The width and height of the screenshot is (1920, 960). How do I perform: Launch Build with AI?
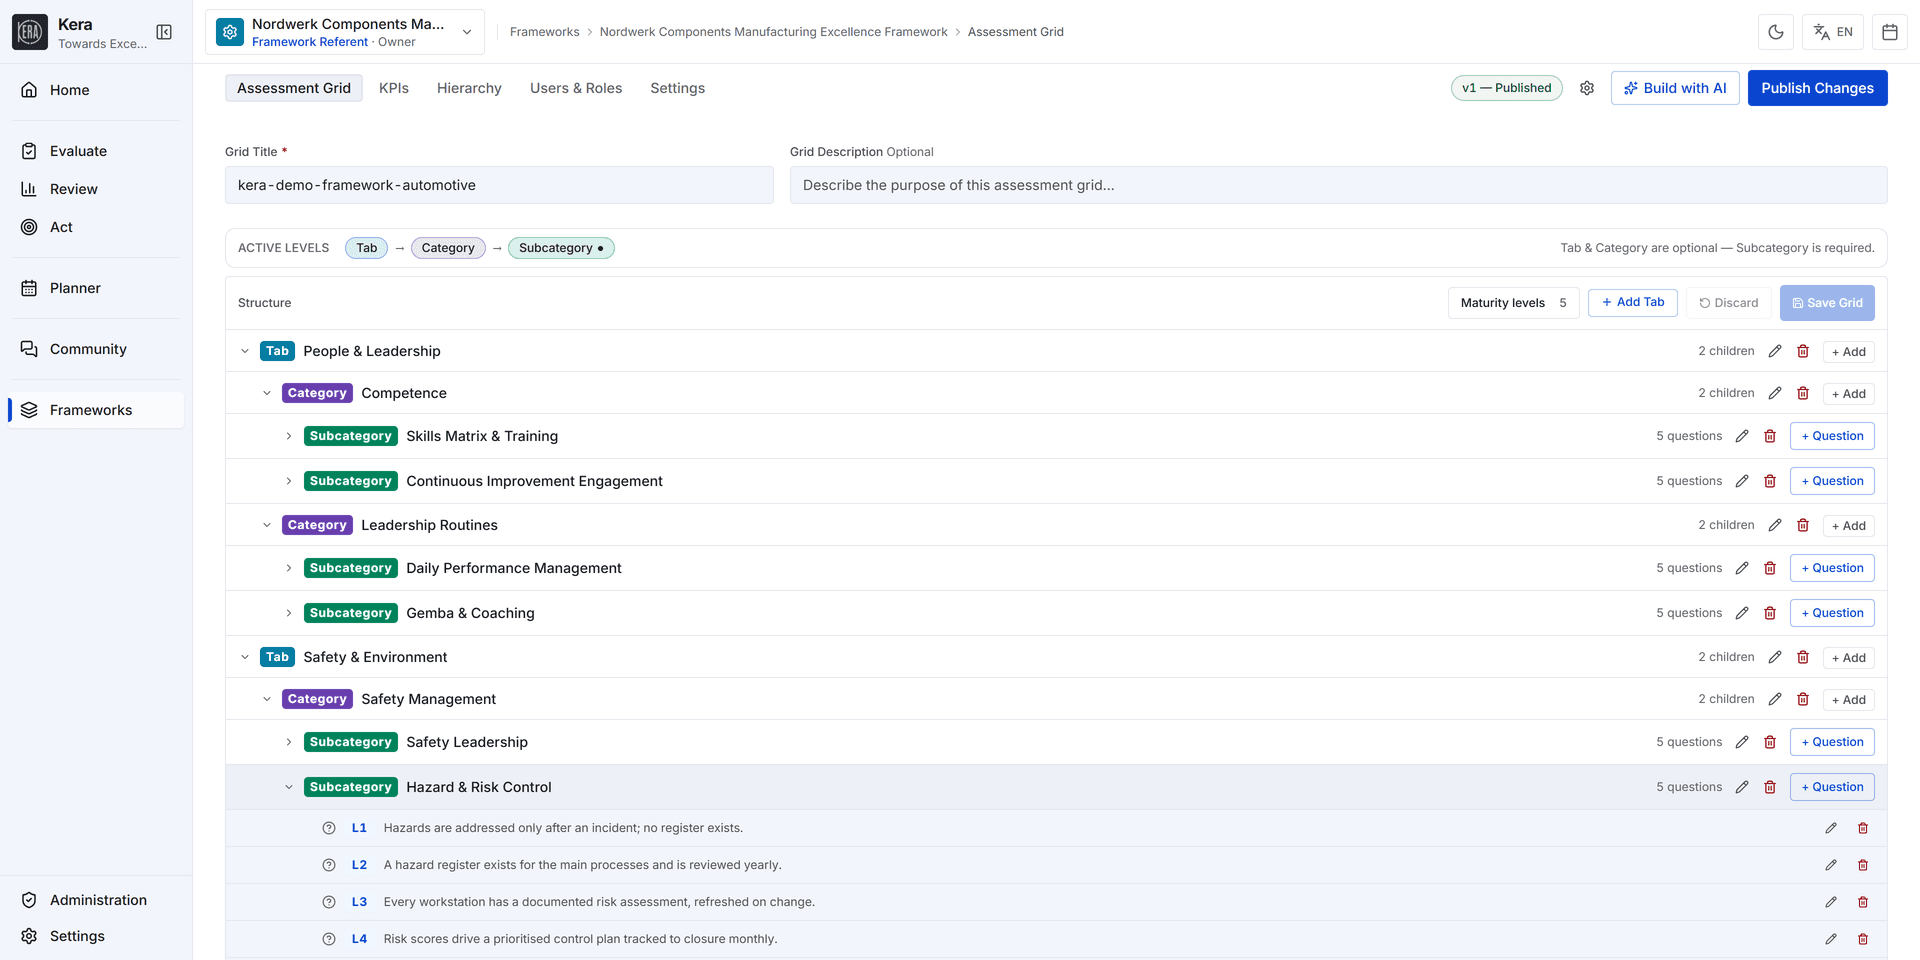click(1675, 88)
